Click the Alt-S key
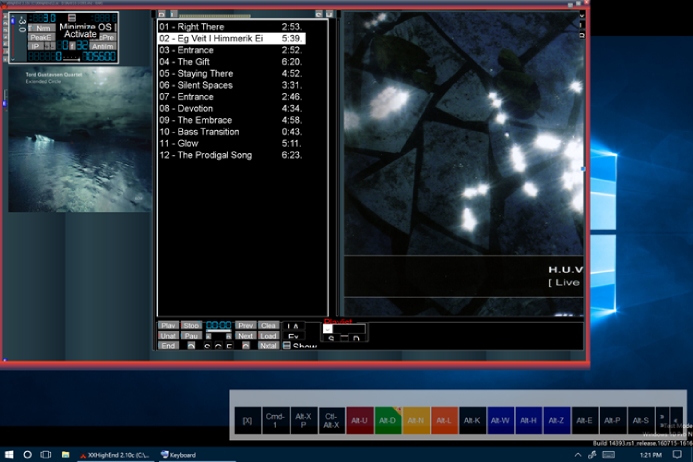Image resolution: width=693 pixels, height=462 pixels. coord(640,420)
